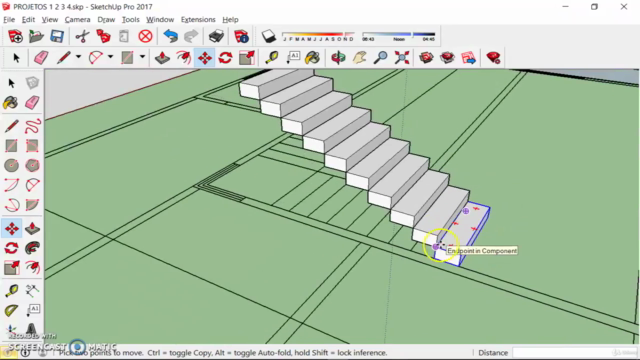Select the Axes tool in Large Tool Set
Viewport: 640px width, 360px height.
[x=11, y=329]
